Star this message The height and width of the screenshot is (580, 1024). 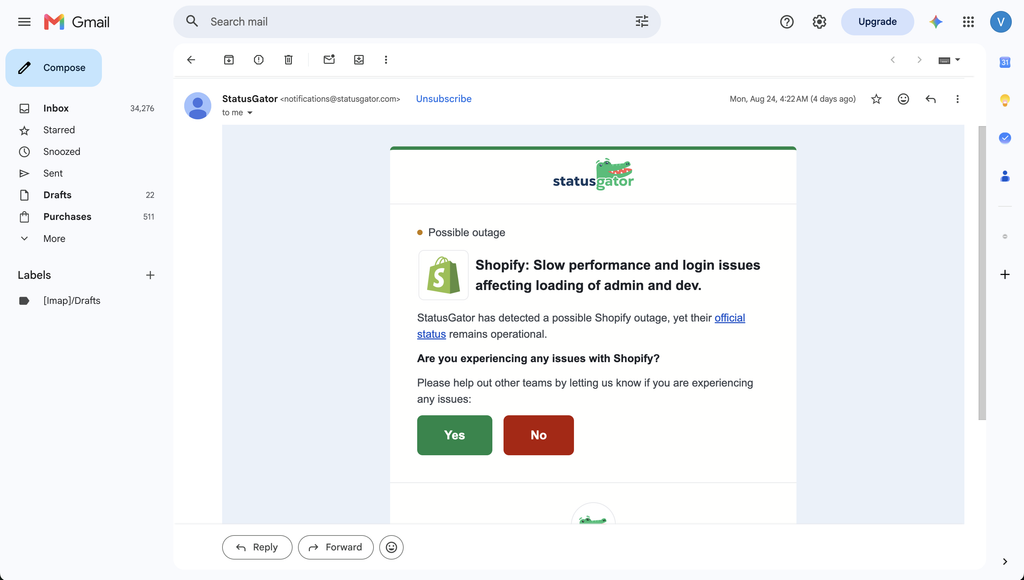click(x=876, y=99)
